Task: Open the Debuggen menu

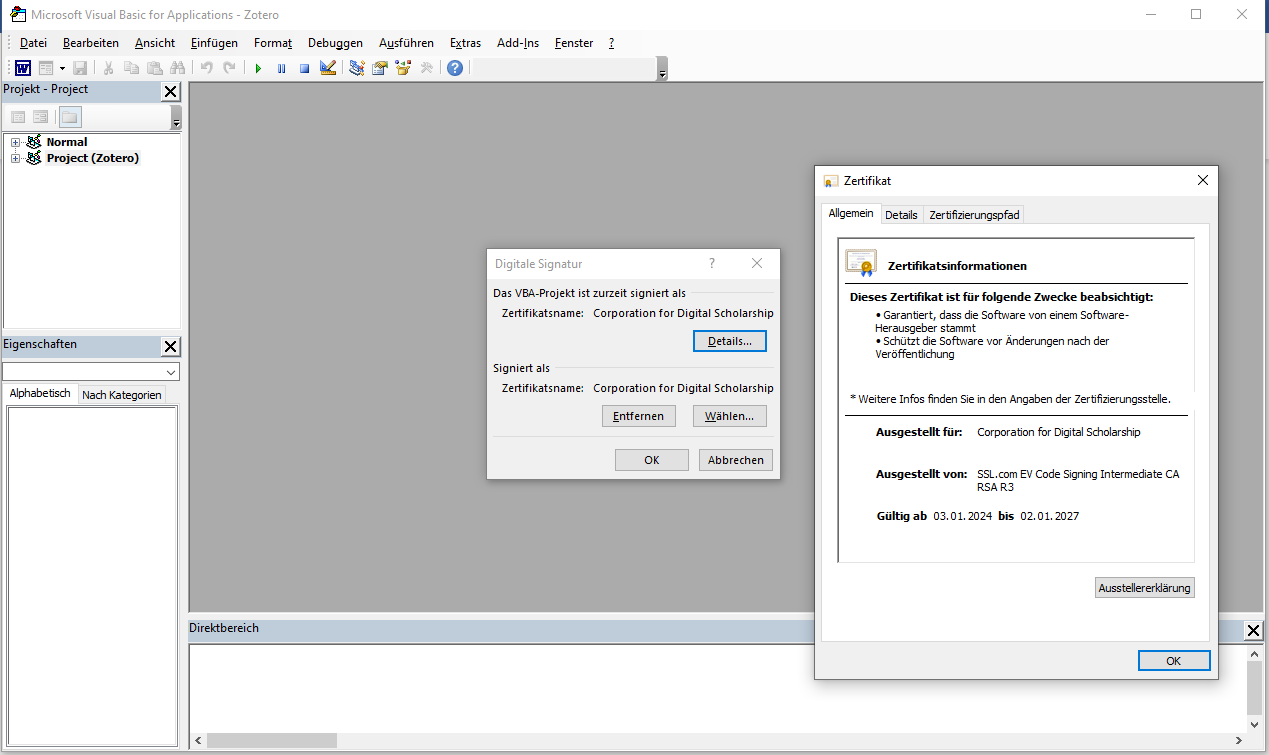Action: pos(335,43)
